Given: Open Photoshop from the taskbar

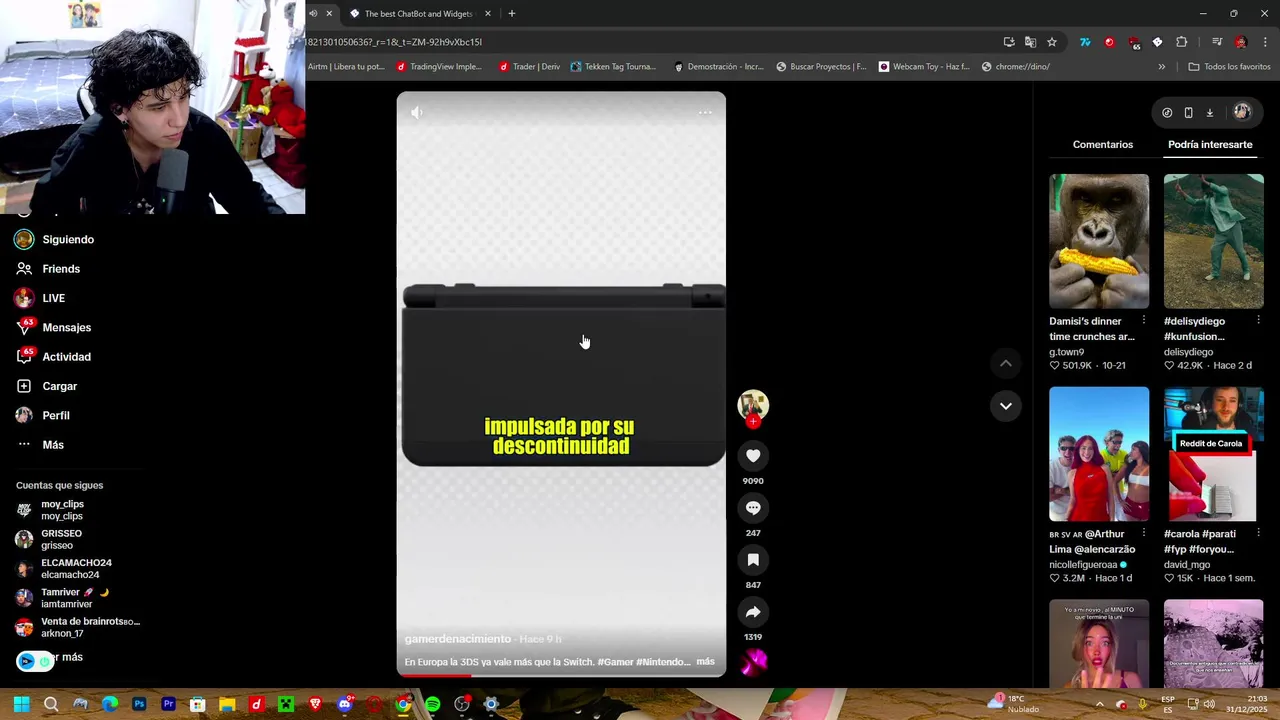Looking at the screenshot, I should click(x=139, y=705).
